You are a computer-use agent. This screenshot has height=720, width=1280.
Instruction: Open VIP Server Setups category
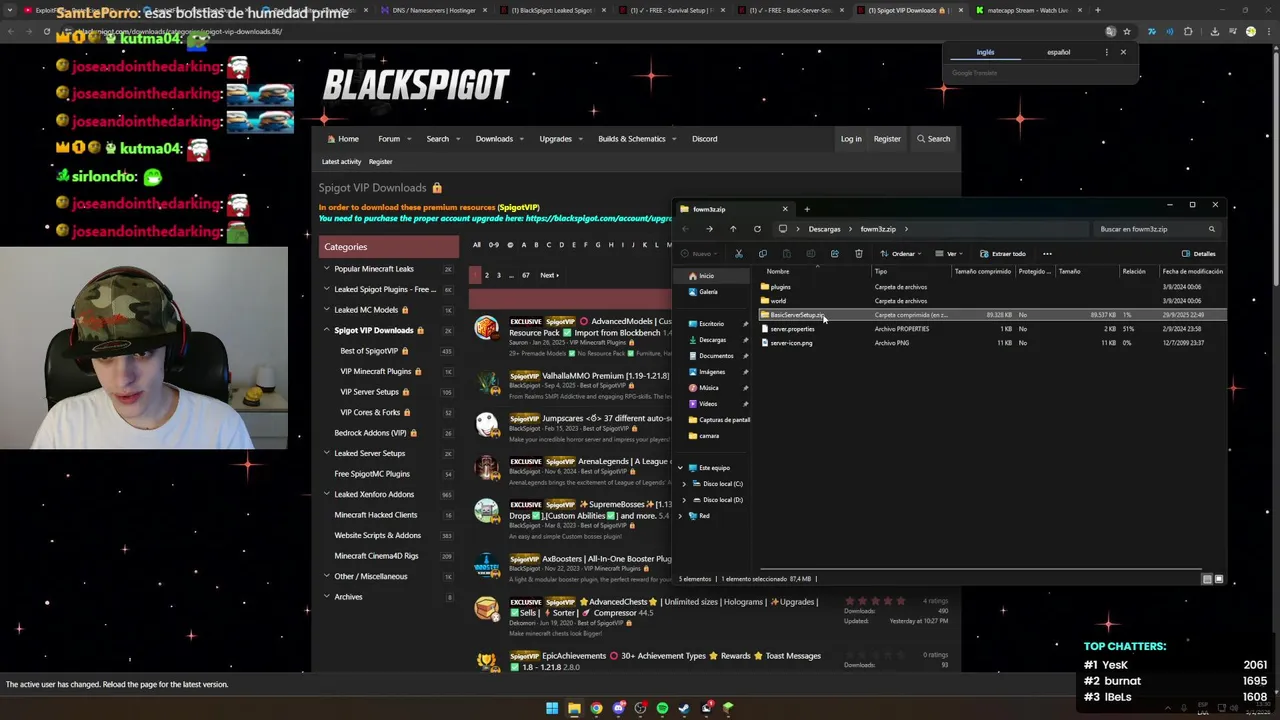click(370, 392)
